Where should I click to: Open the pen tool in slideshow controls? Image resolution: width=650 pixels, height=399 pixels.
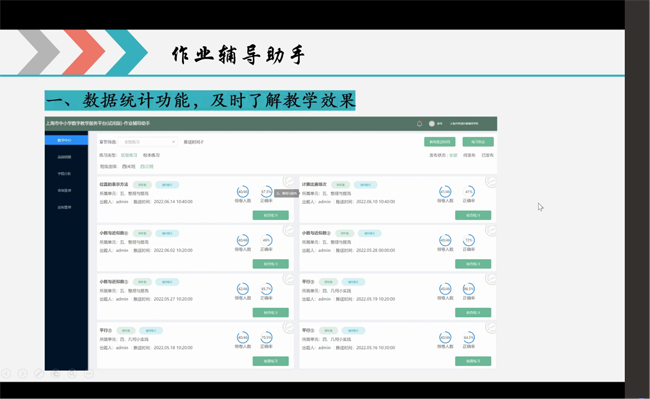(39, 373)
